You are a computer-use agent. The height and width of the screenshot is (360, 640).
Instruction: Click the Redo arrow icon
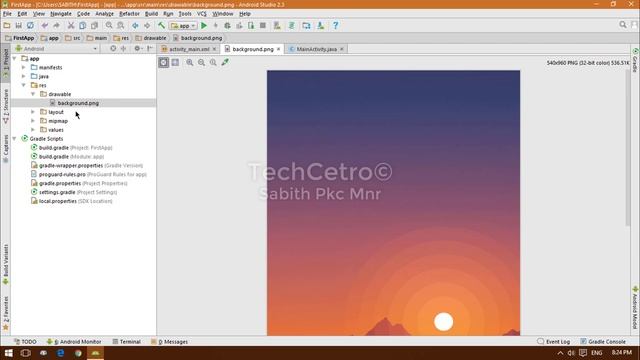[x=56, y=25]
